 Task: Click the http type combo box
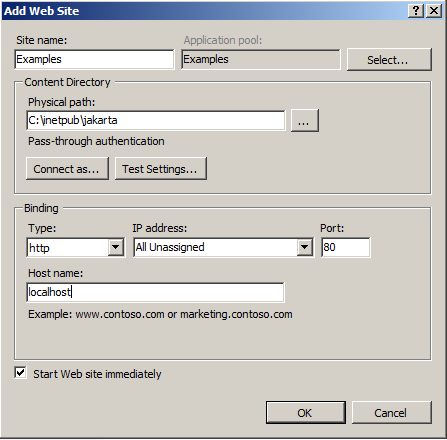coord(75,247)
